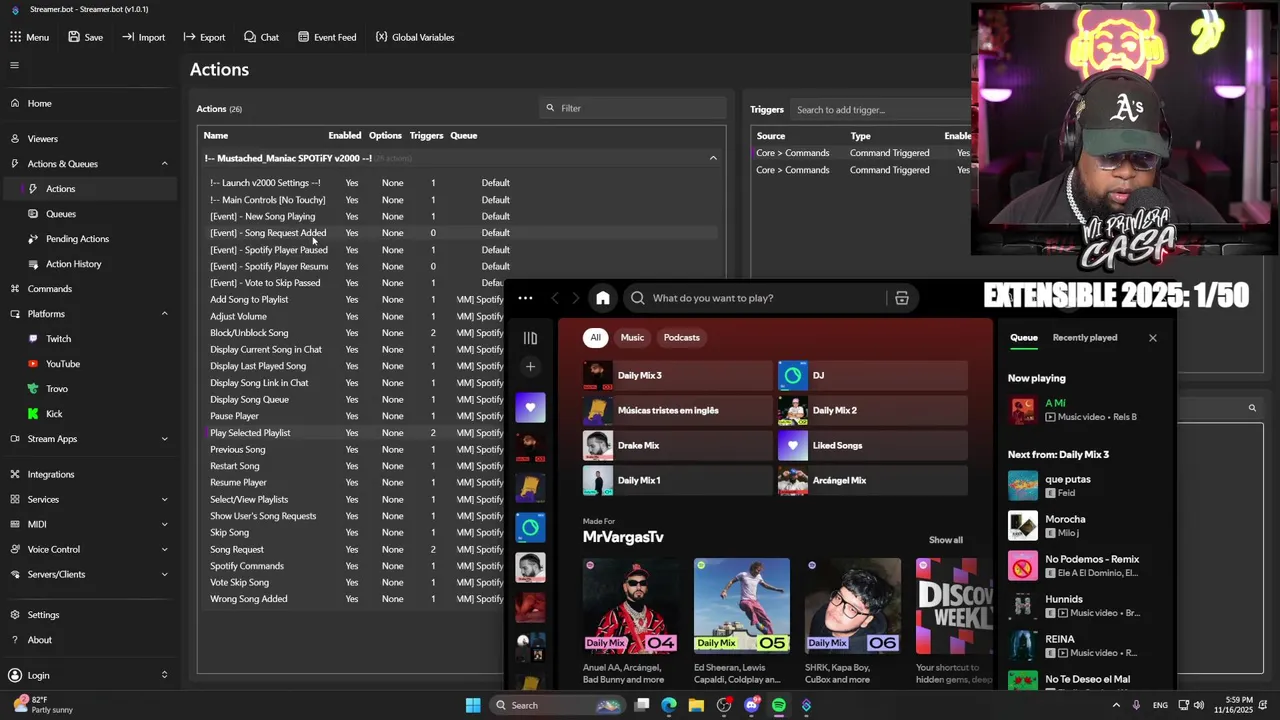Collapse the Mustached_Maniac SPOTIFY v2000 group
1280x720 pixels.
point(713,158)
